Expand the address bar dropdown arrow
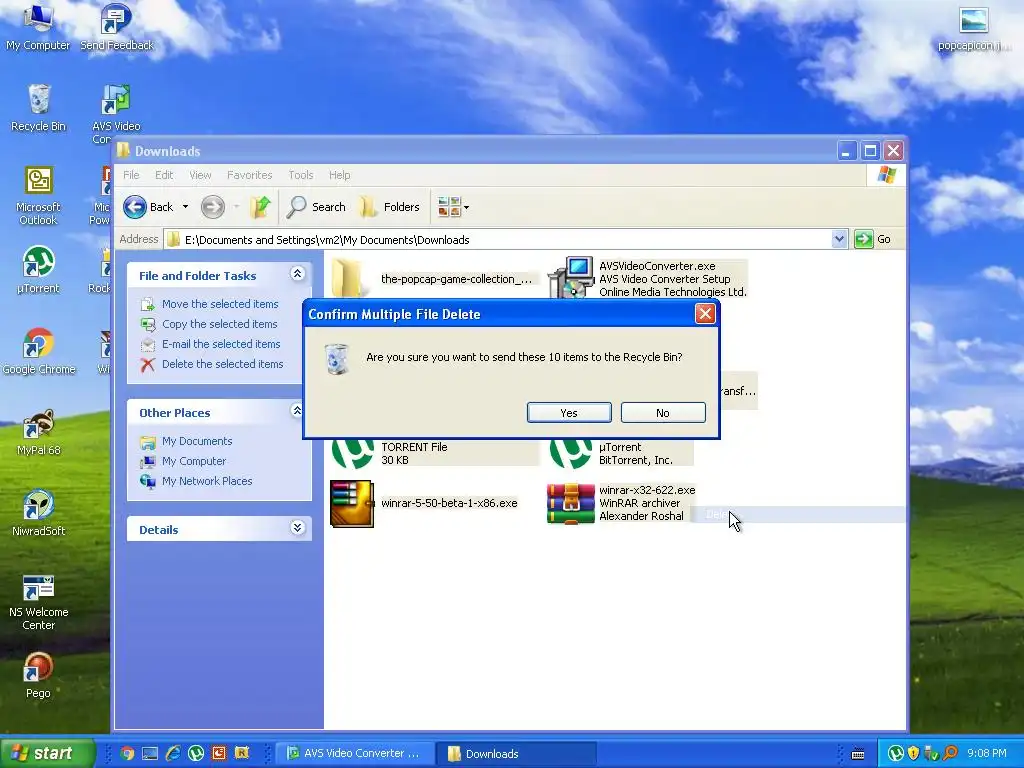Viewport: 1024px width, 768px height. (x=839, y=240)
